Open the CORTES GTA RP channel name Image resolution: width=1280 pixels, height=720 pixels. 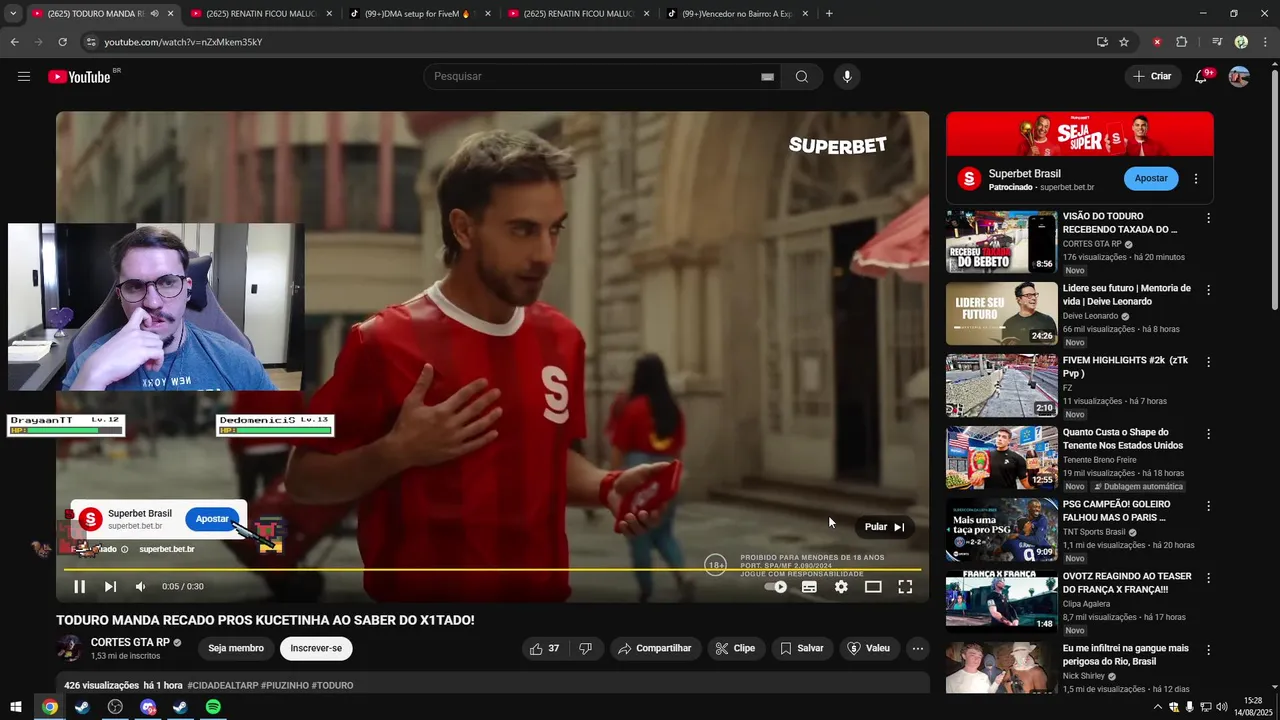[x=130, y=642]
